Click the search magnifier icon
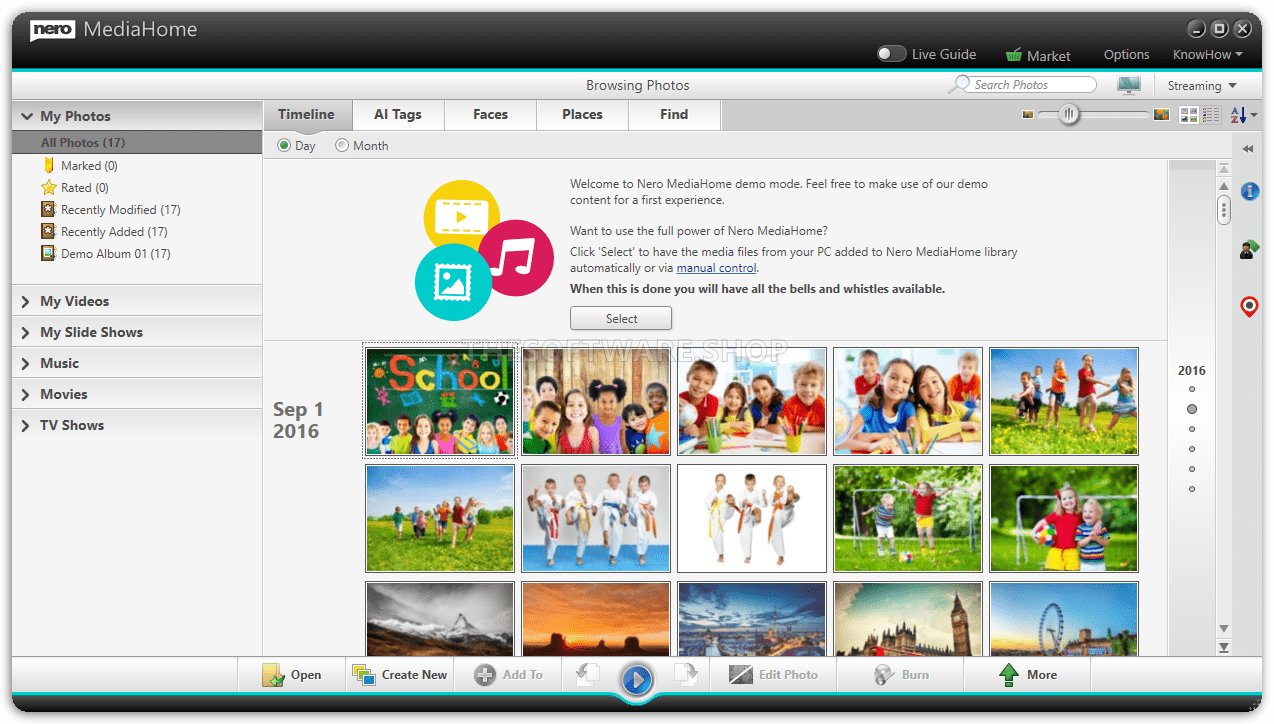Image resolution: width=1274 pixels, height=724 pixels. [x=961, y=85]
